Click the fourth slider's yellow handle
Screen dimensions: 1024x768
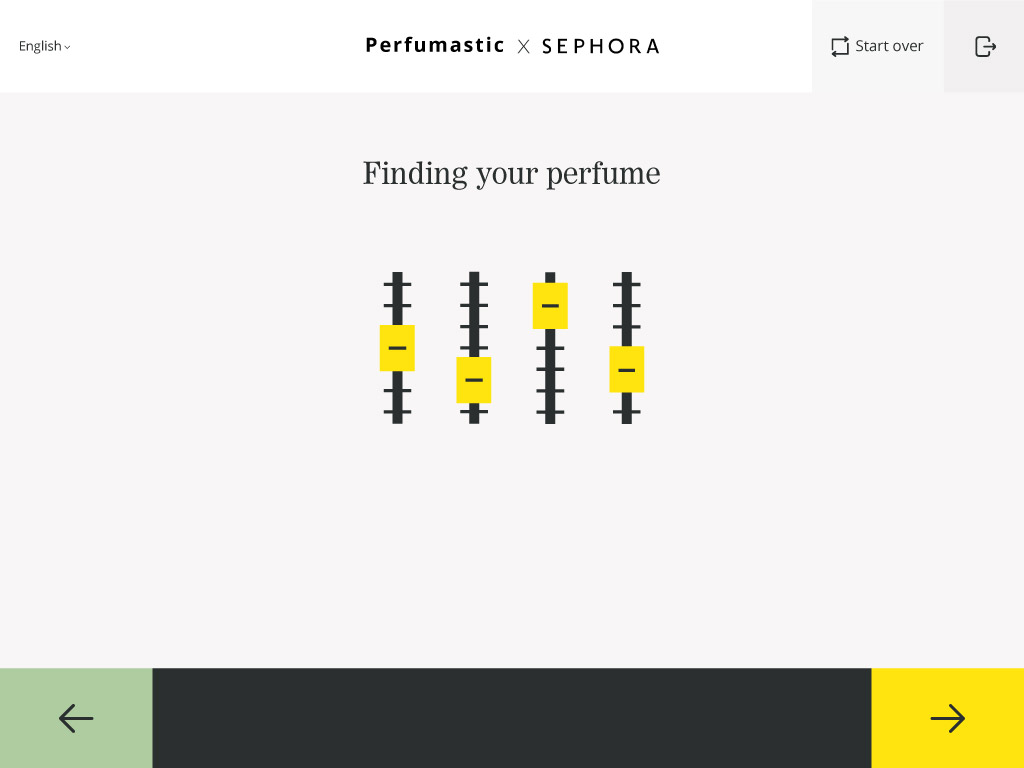pos(627,369)
